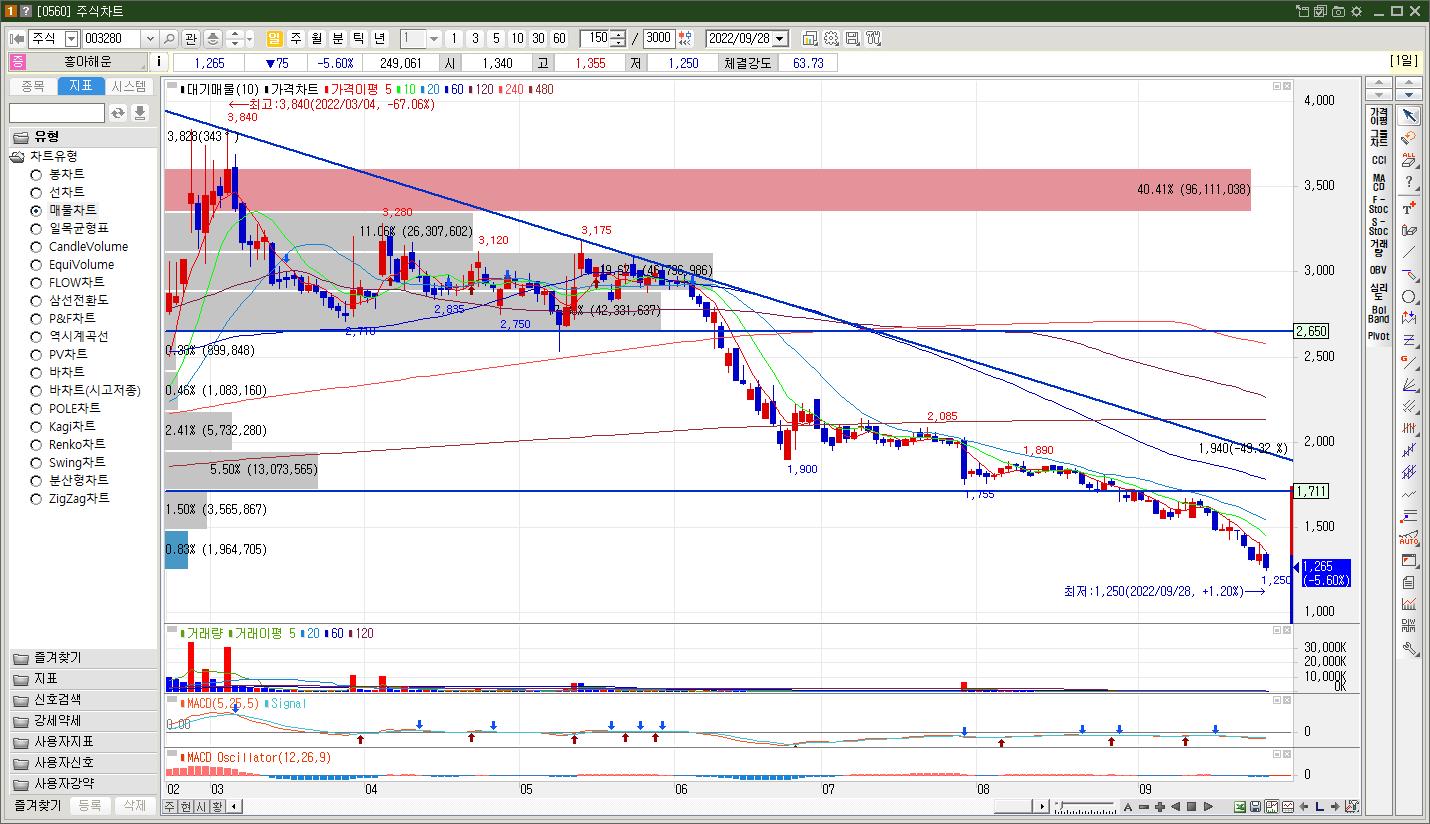Select the 봉차트 radio option

coord(36,174)
